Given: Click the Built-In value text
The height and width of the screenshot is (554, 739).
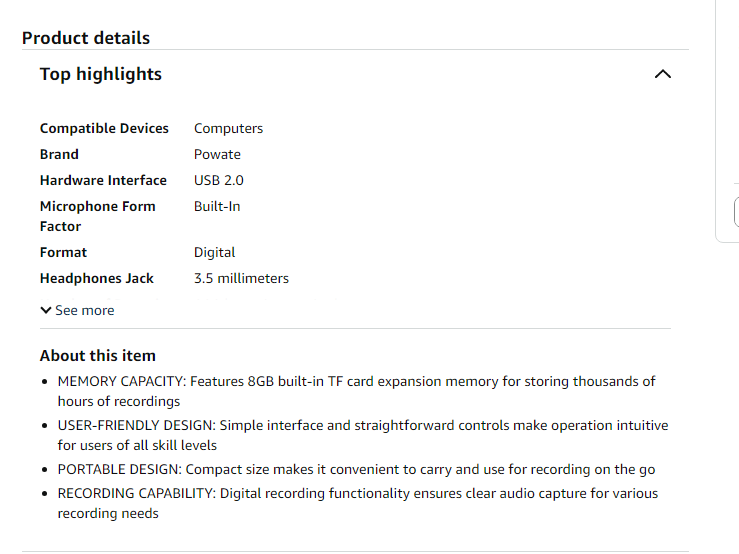Looking at the screenshot, I should coord(217,206).
